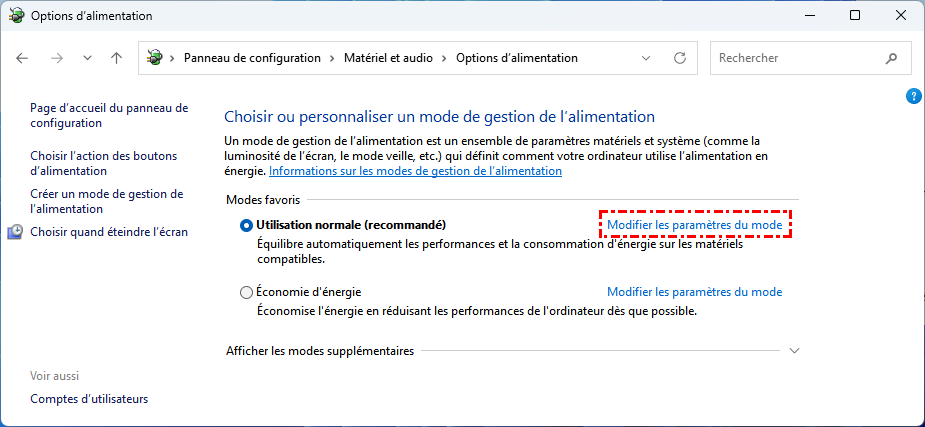The height and width of the screenshot is (427, 925).
Task: Refresh the Options d'alimentation page
Action: [x=680, y=58]
